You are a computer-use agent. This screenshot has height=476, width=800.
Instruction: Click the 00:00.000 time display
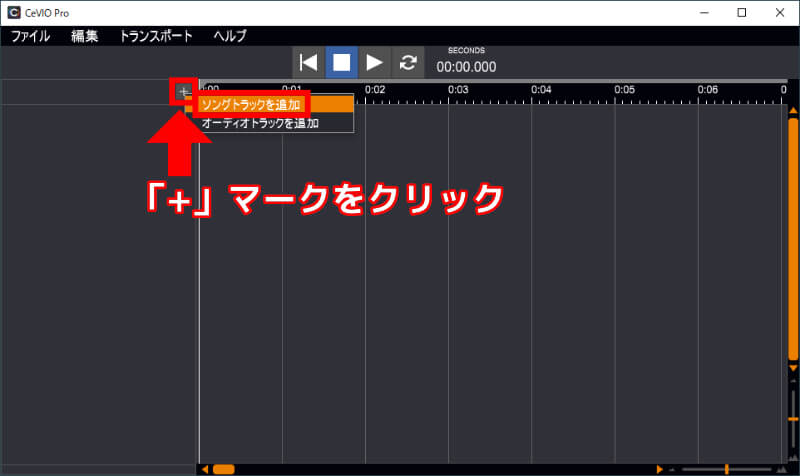pos(466,67)
